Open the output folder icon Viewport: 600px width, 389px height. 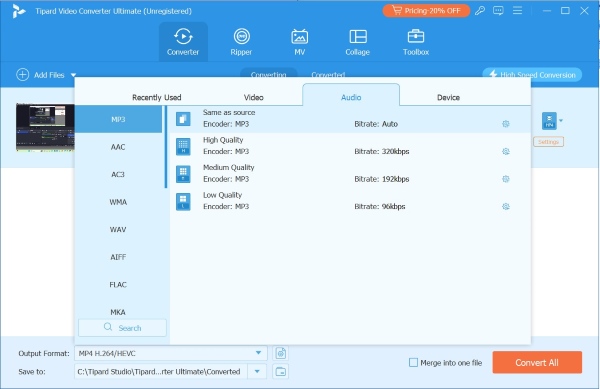(x=280, y=371)
